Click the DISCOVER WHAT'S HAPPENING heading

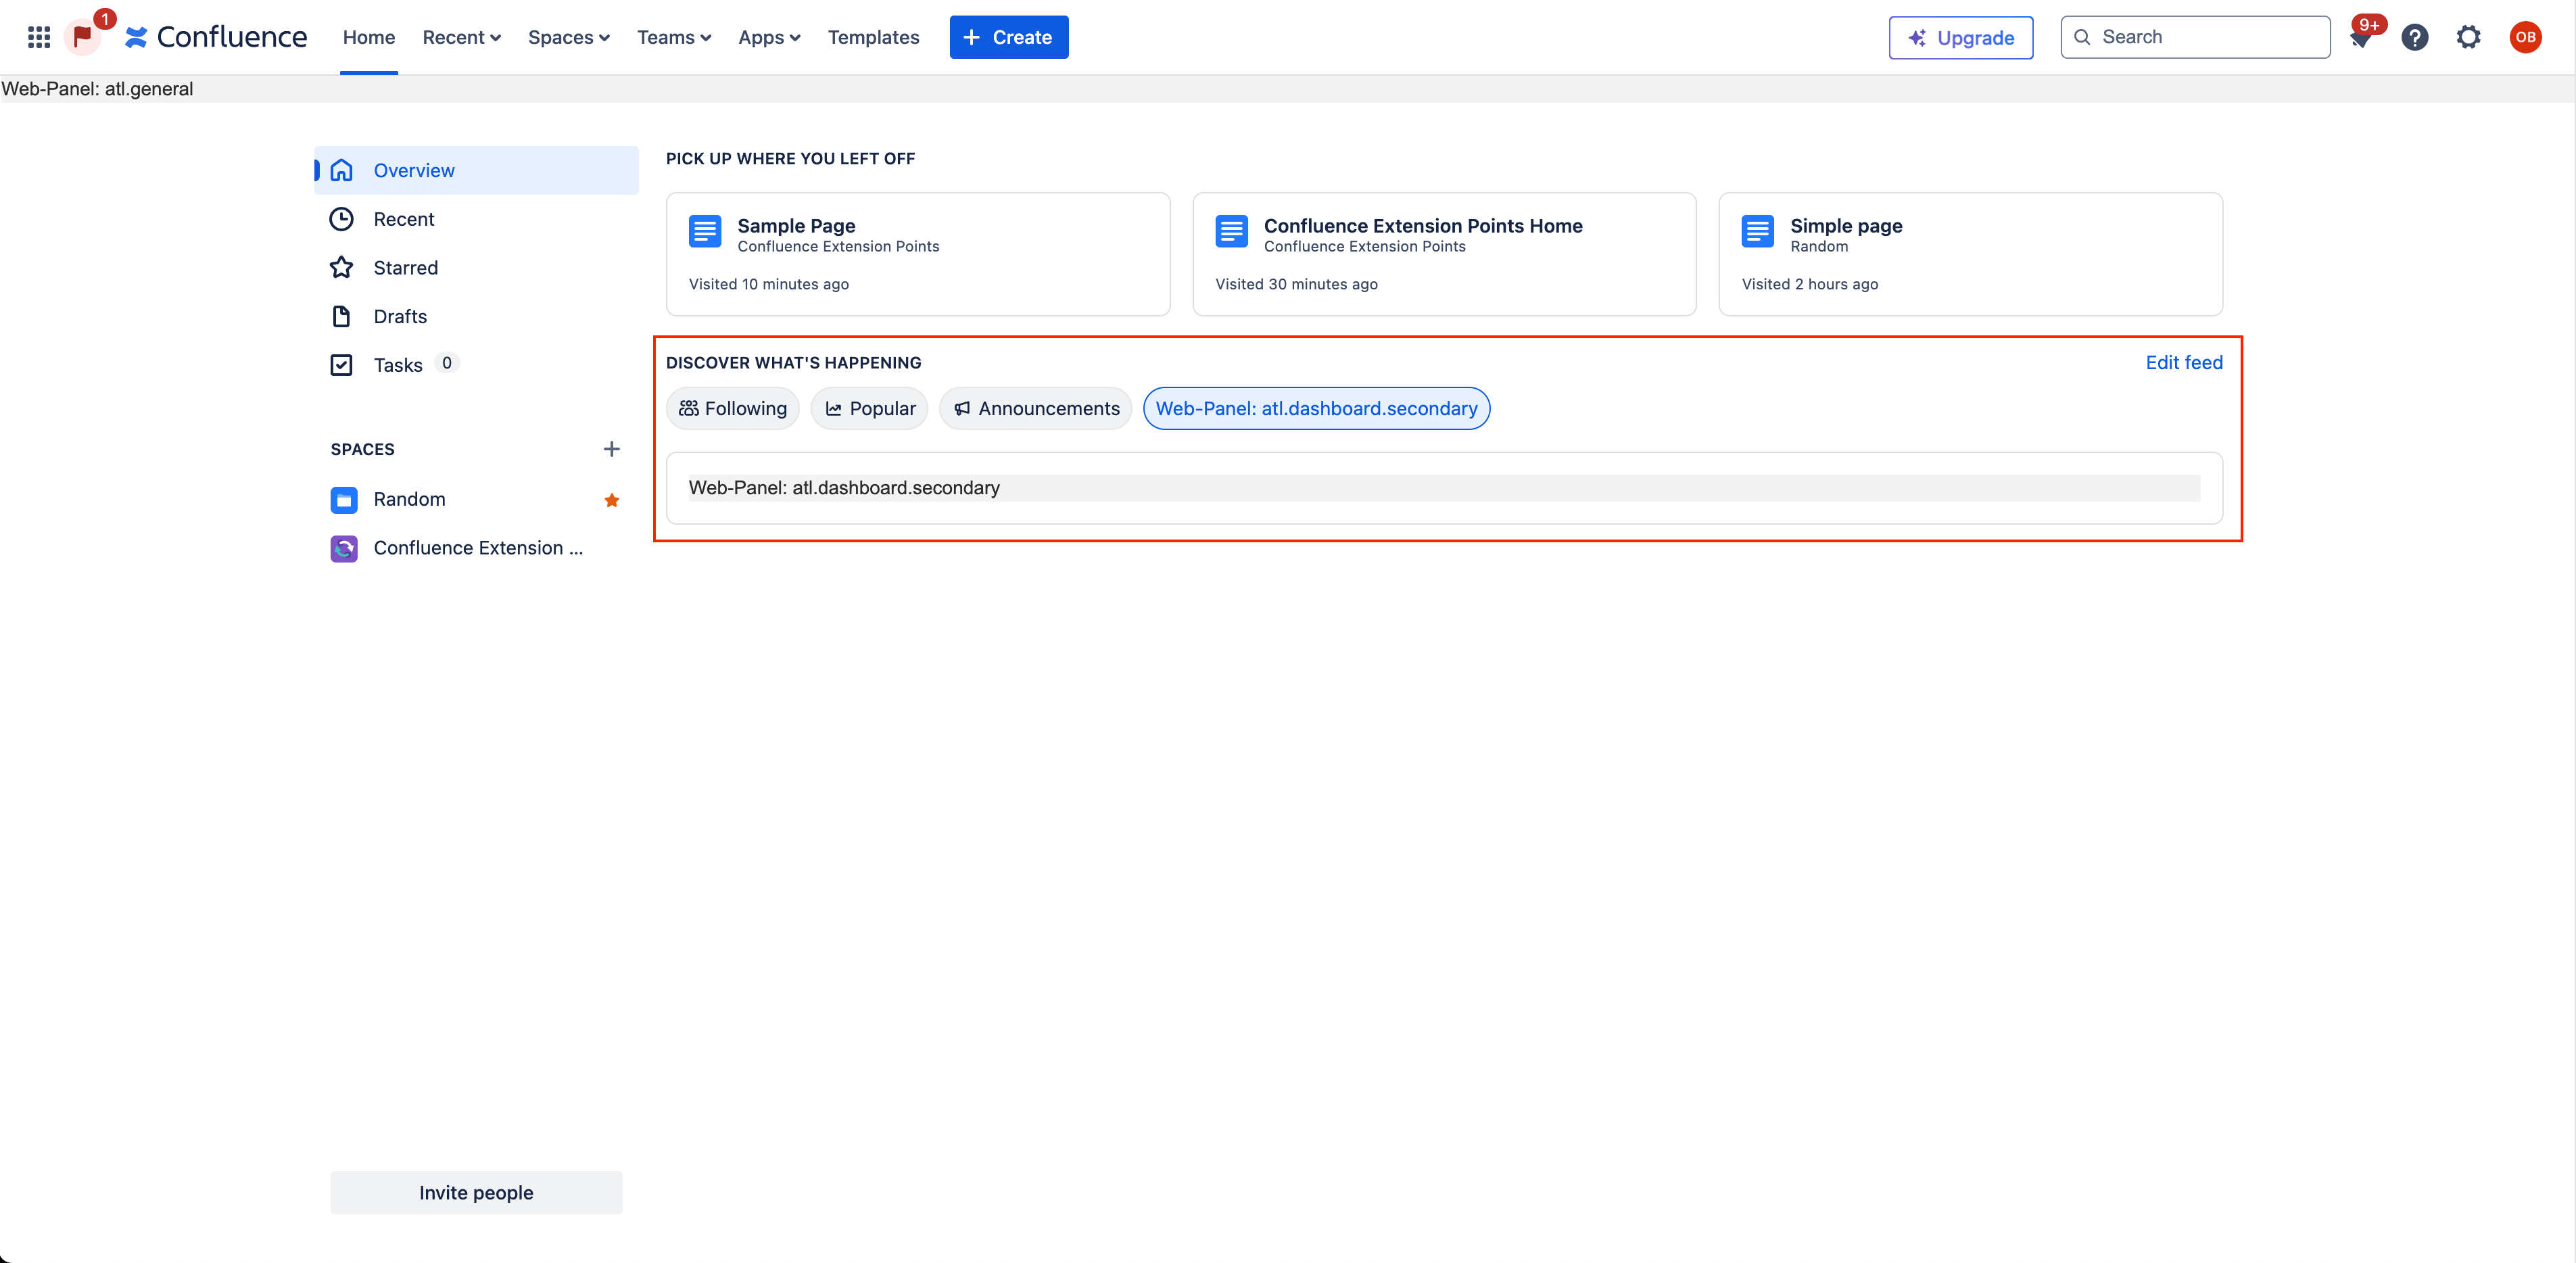pos(793,362)
